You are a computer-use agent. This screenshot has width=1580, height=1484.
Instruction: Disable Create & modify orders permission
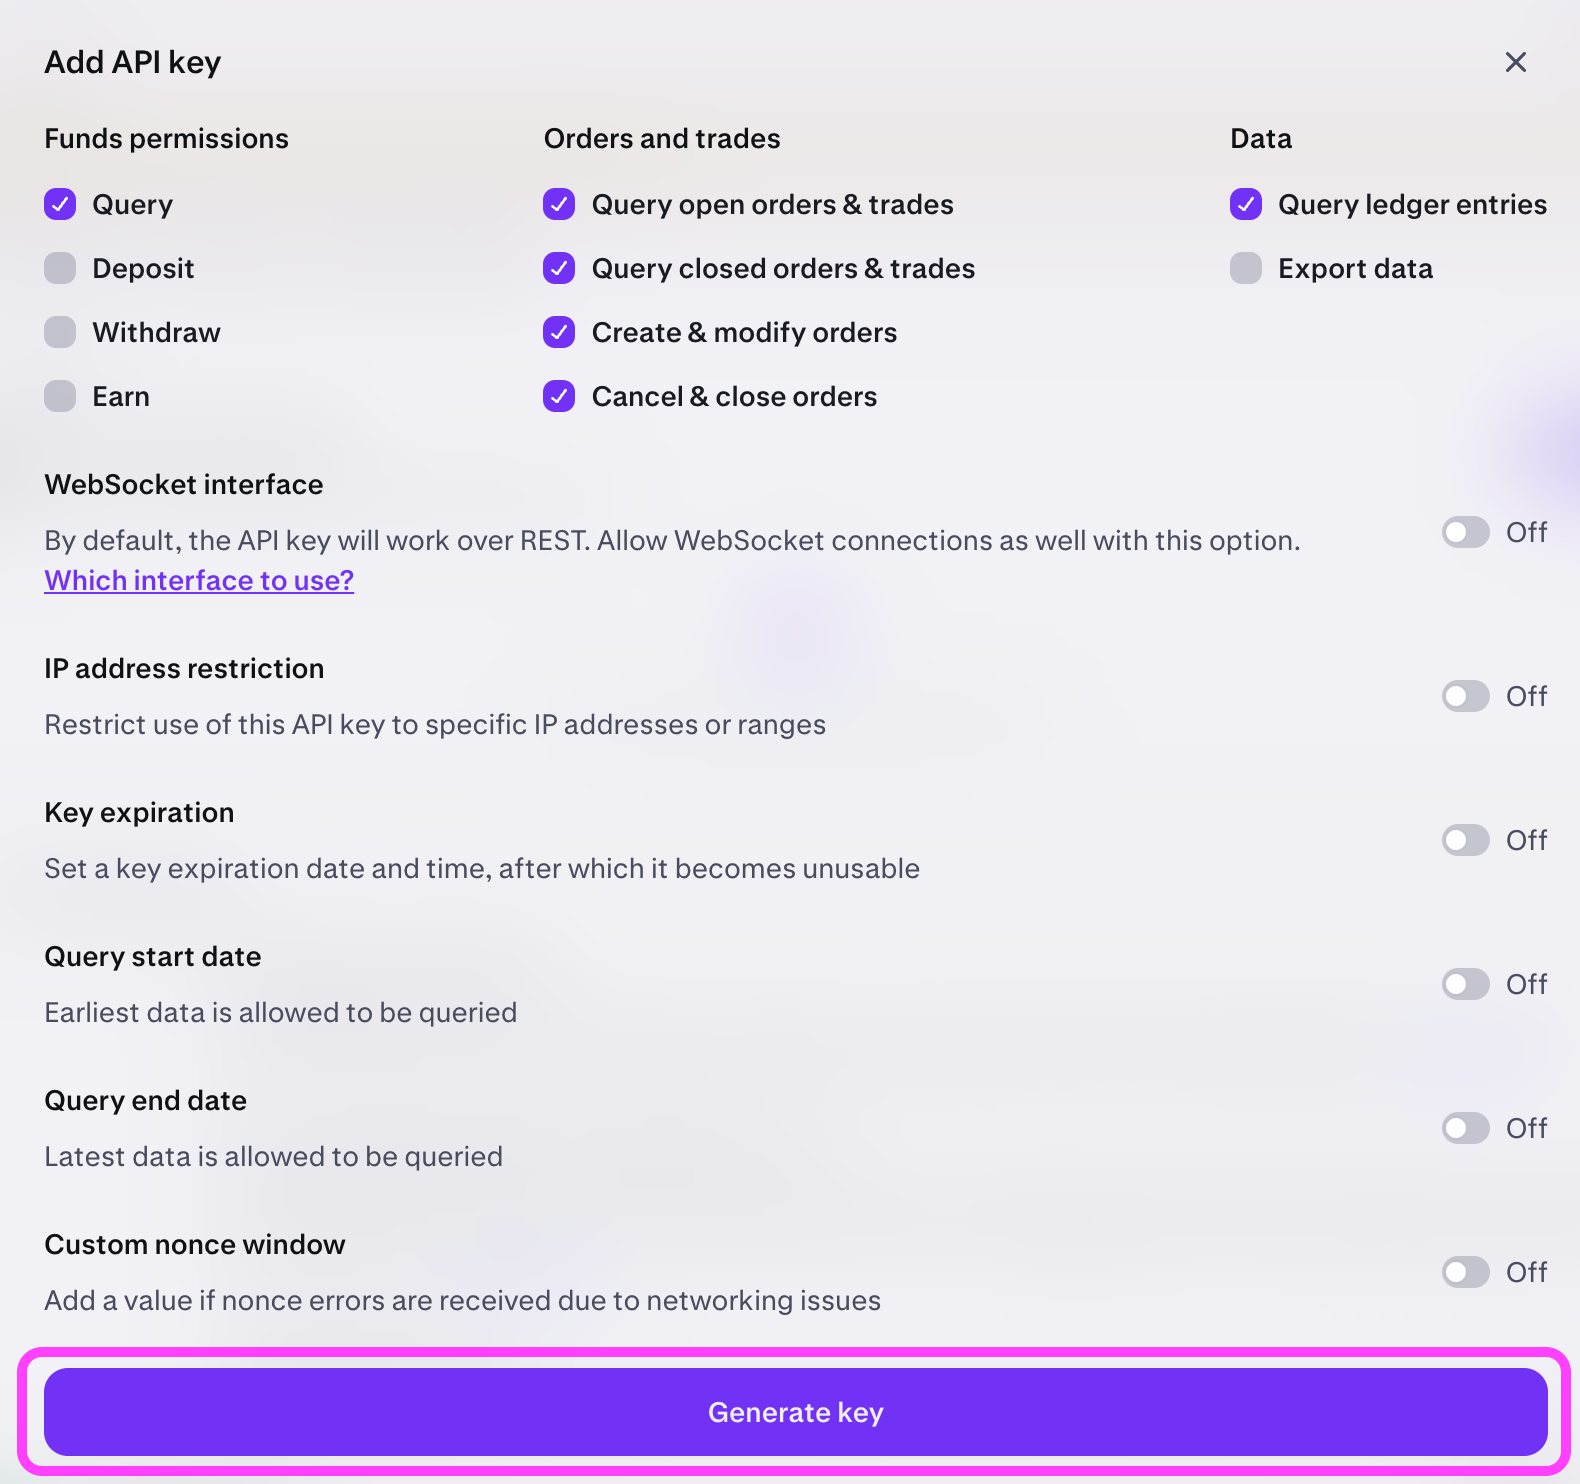coord(559,332)
